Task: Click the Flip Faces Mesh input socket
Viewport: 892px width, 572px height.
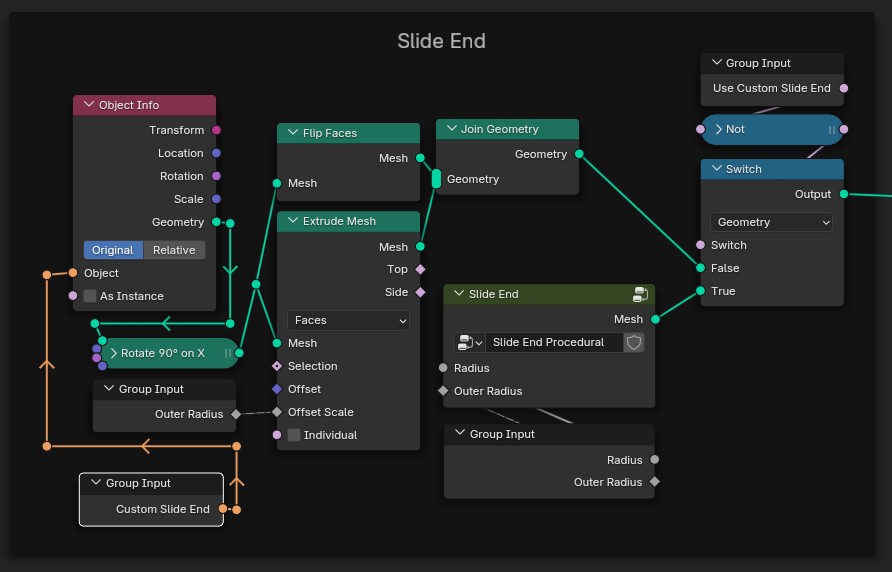Action: [x=276, y=183]
